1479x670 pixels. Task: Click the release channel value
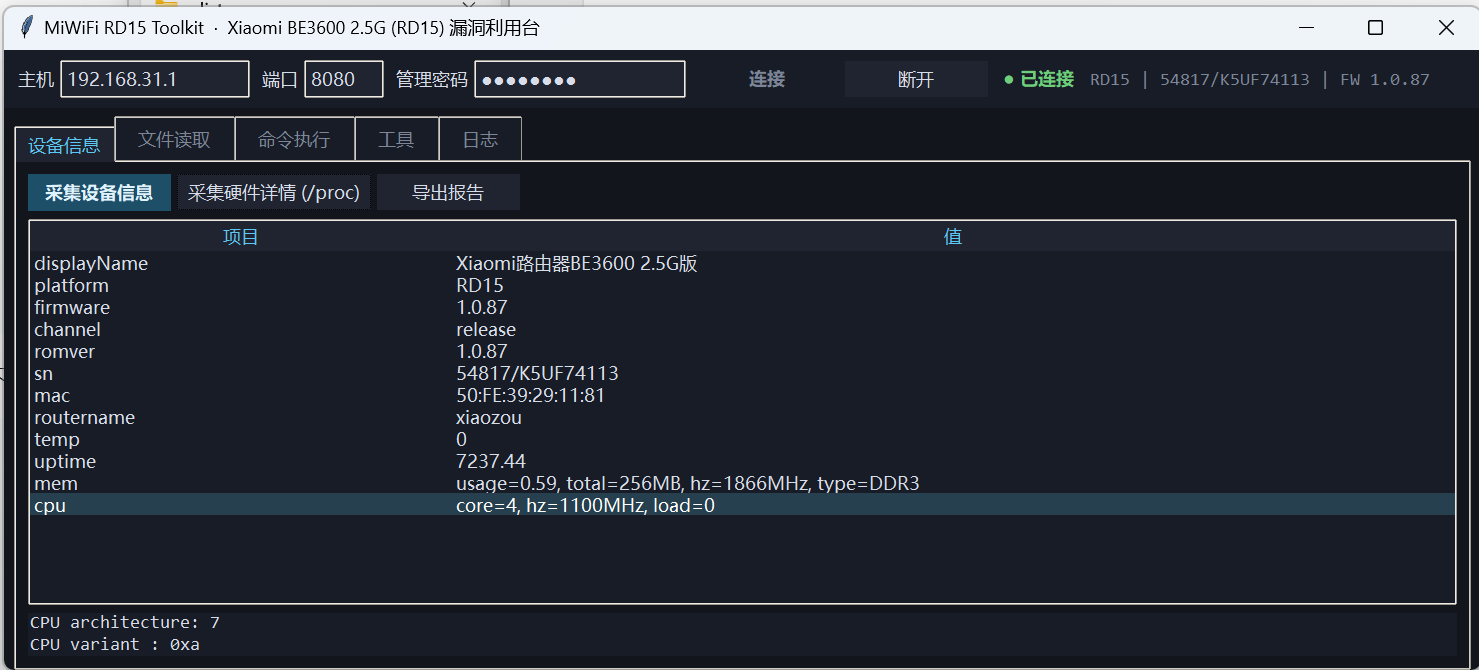486,330
